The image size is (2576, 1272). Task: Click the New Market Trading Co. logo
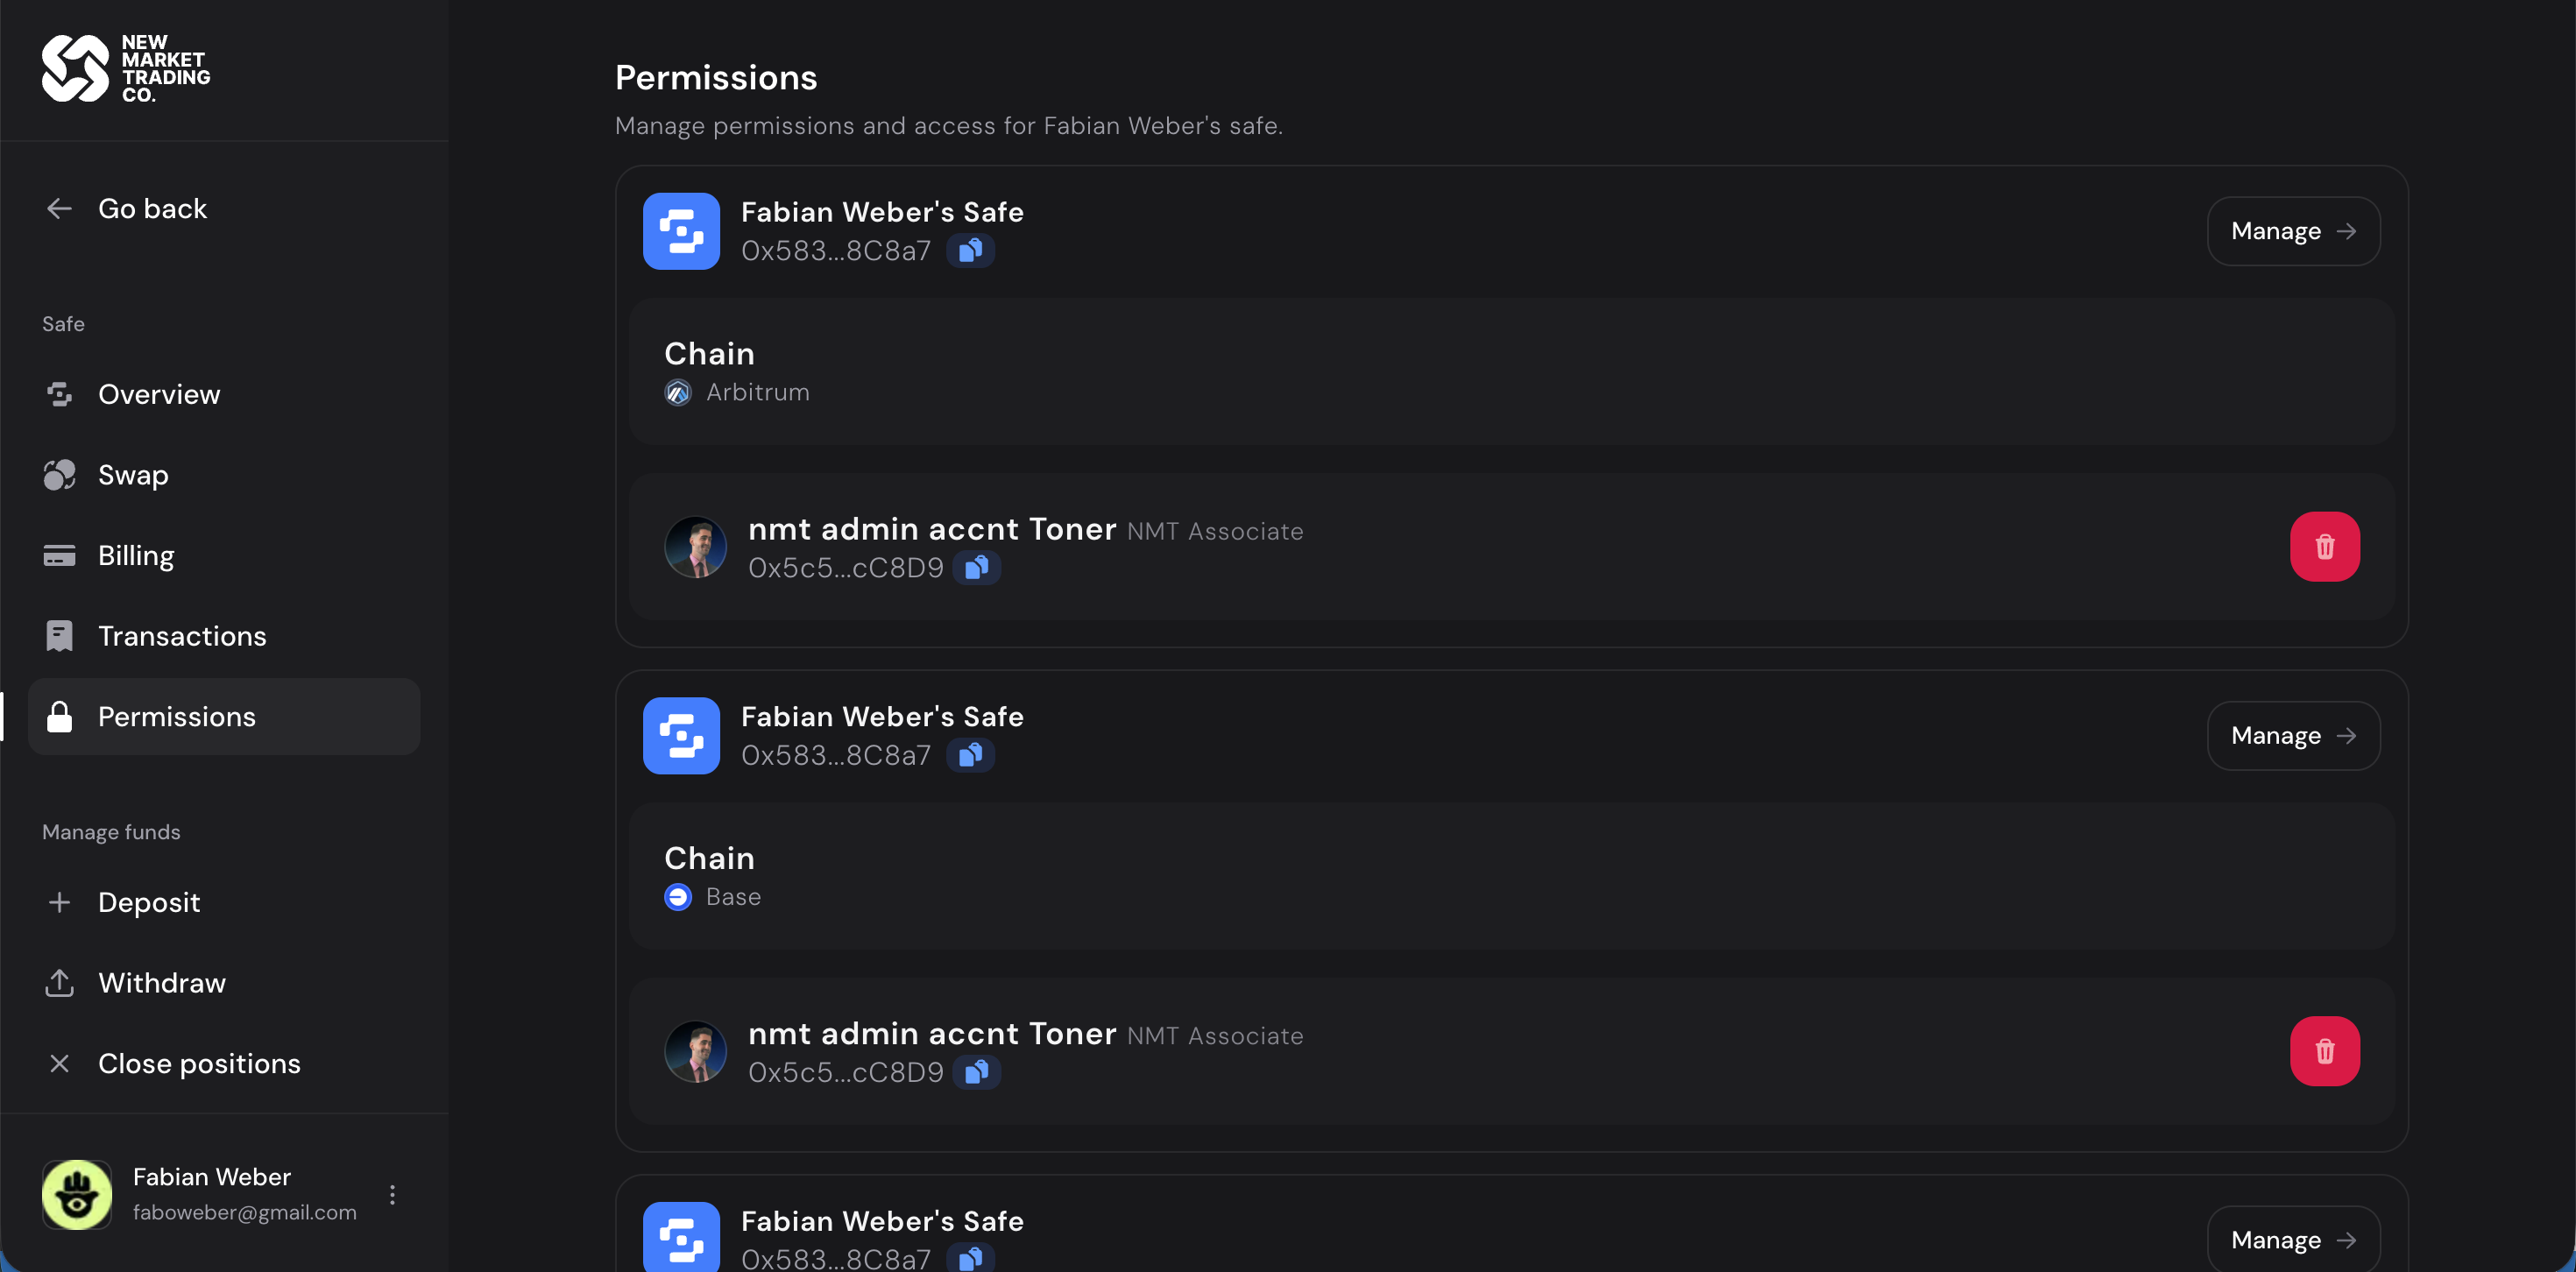tap(125, 68)
